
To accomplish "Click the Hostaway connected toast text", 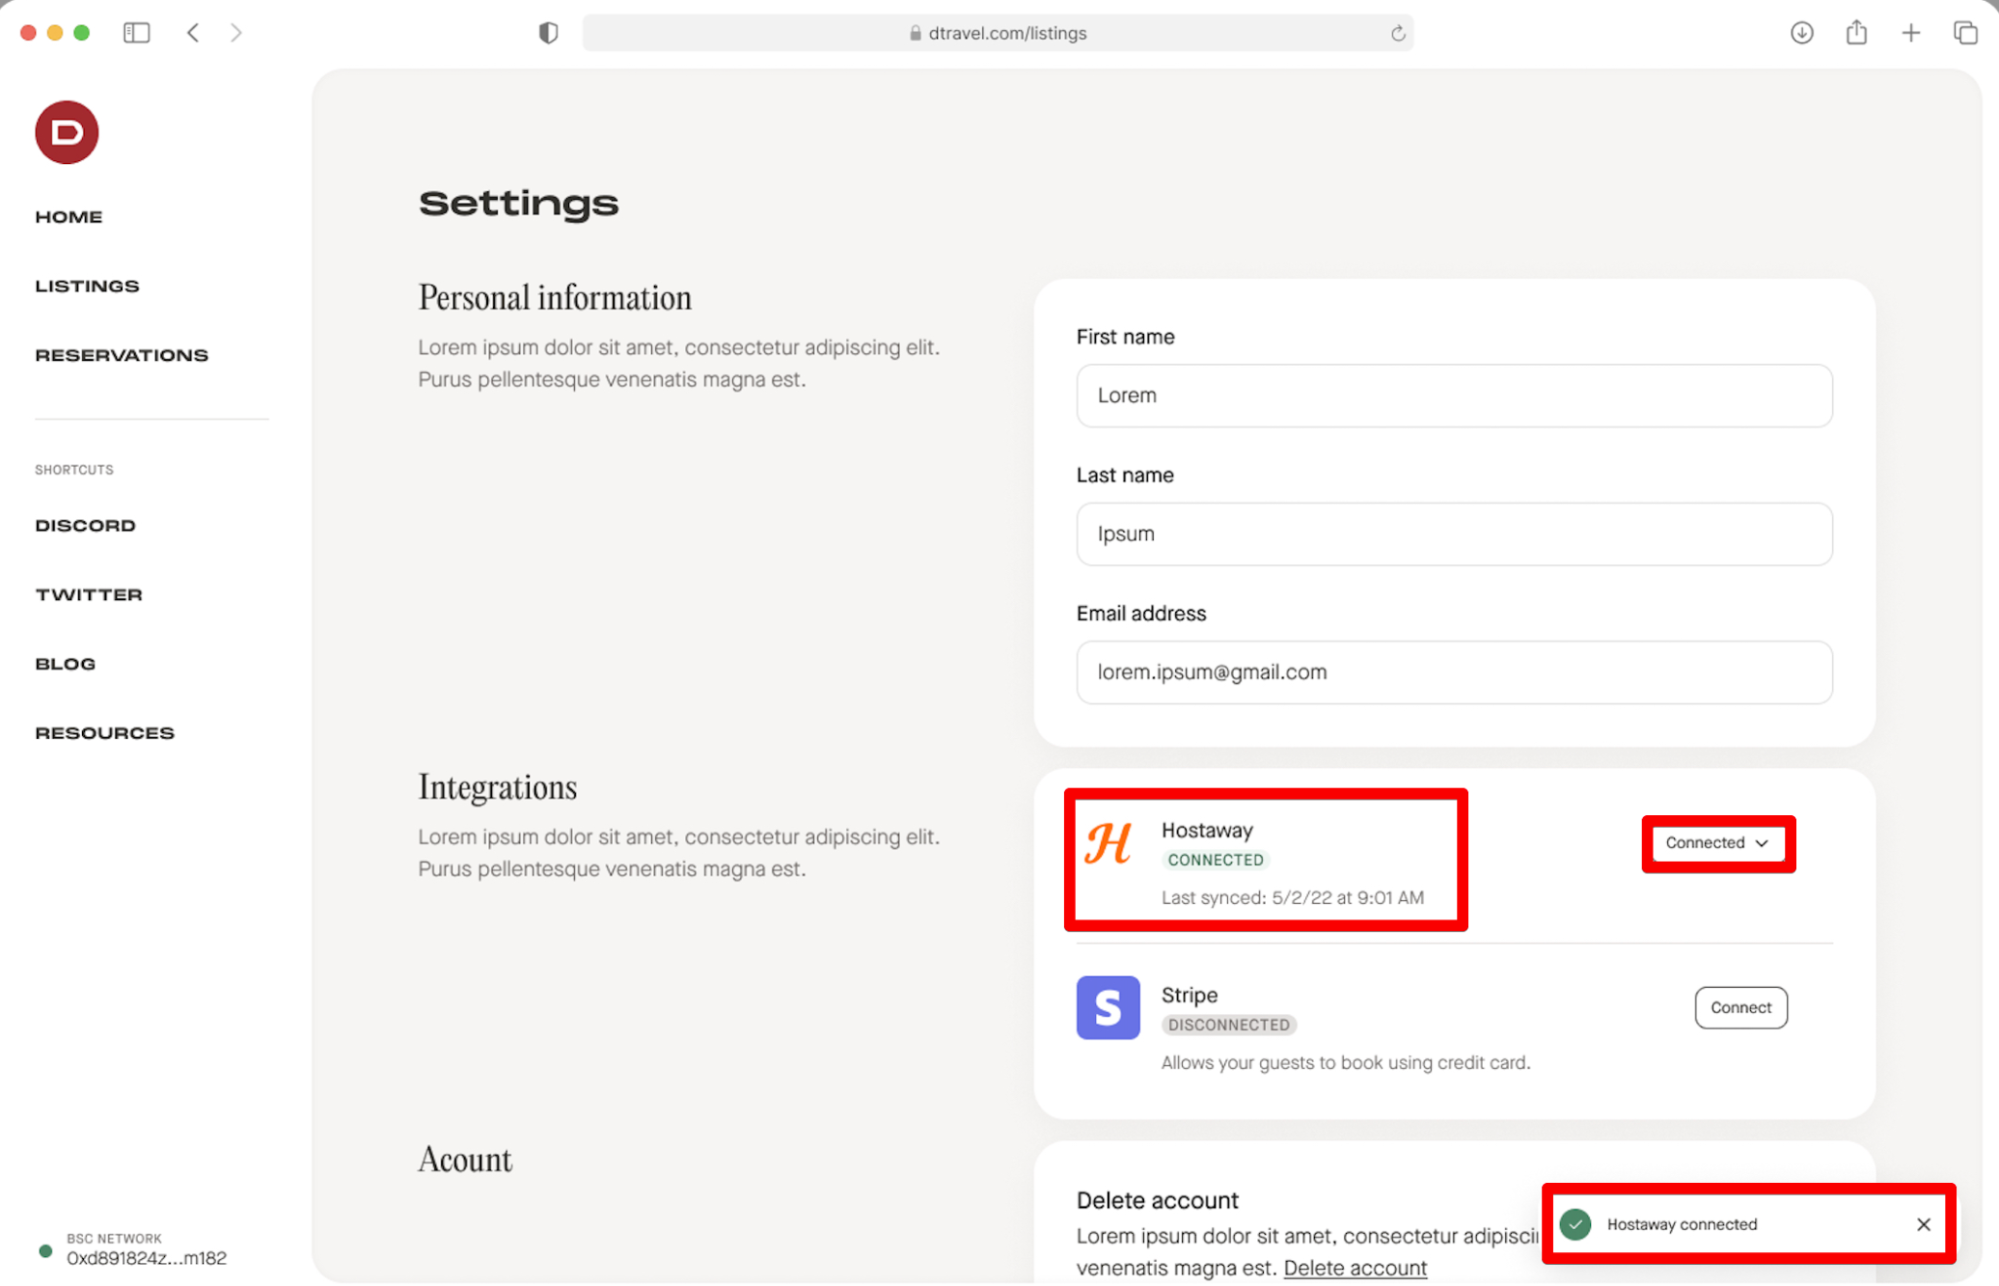I will click(1681, 1224).
